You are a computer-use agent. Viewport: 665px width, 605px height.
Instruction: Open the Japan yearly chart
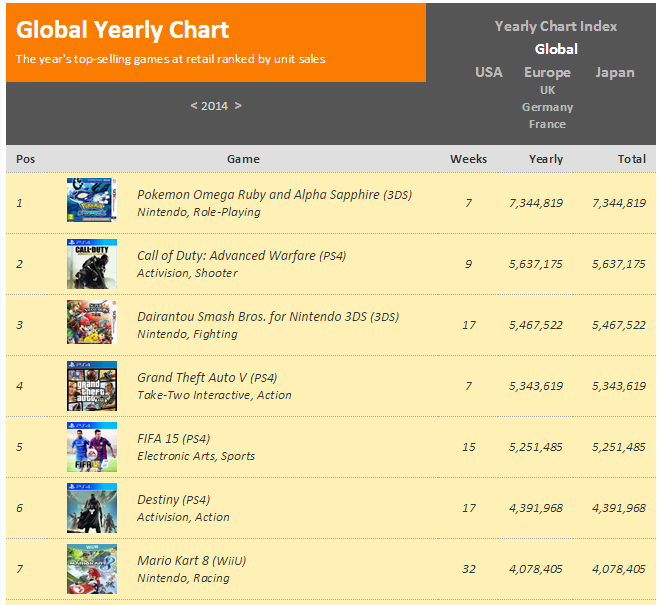point(615,72)
